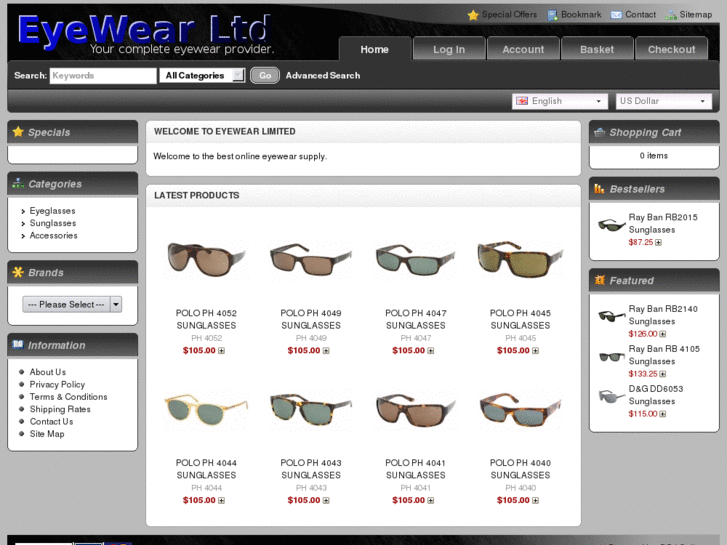This screenshot has width=727, height=545.
Task: Click the Special Offers text link
Action: click(x=509, y=15)
